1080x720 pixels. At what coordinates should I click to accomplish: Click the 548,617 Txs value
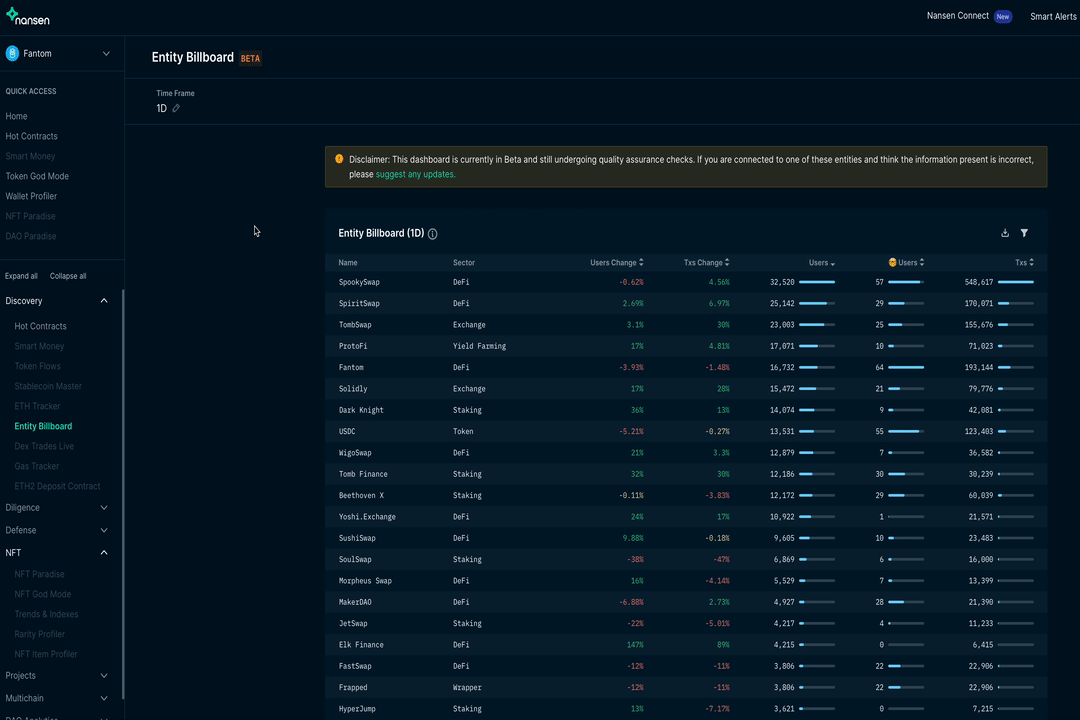tap(979, 282)
